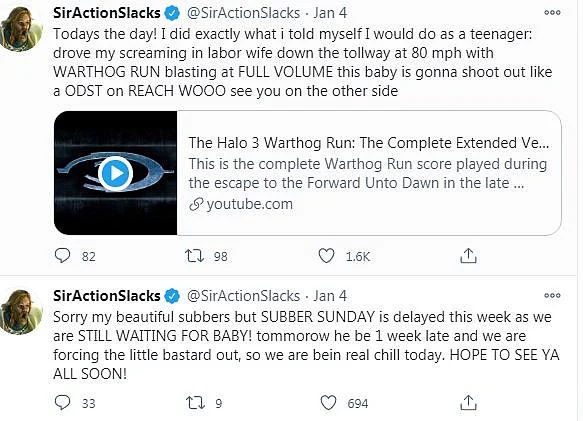Open the second tweet's Jan 4 timestamp
Viewport: 583px width, 421px height.
coord(330,296)
